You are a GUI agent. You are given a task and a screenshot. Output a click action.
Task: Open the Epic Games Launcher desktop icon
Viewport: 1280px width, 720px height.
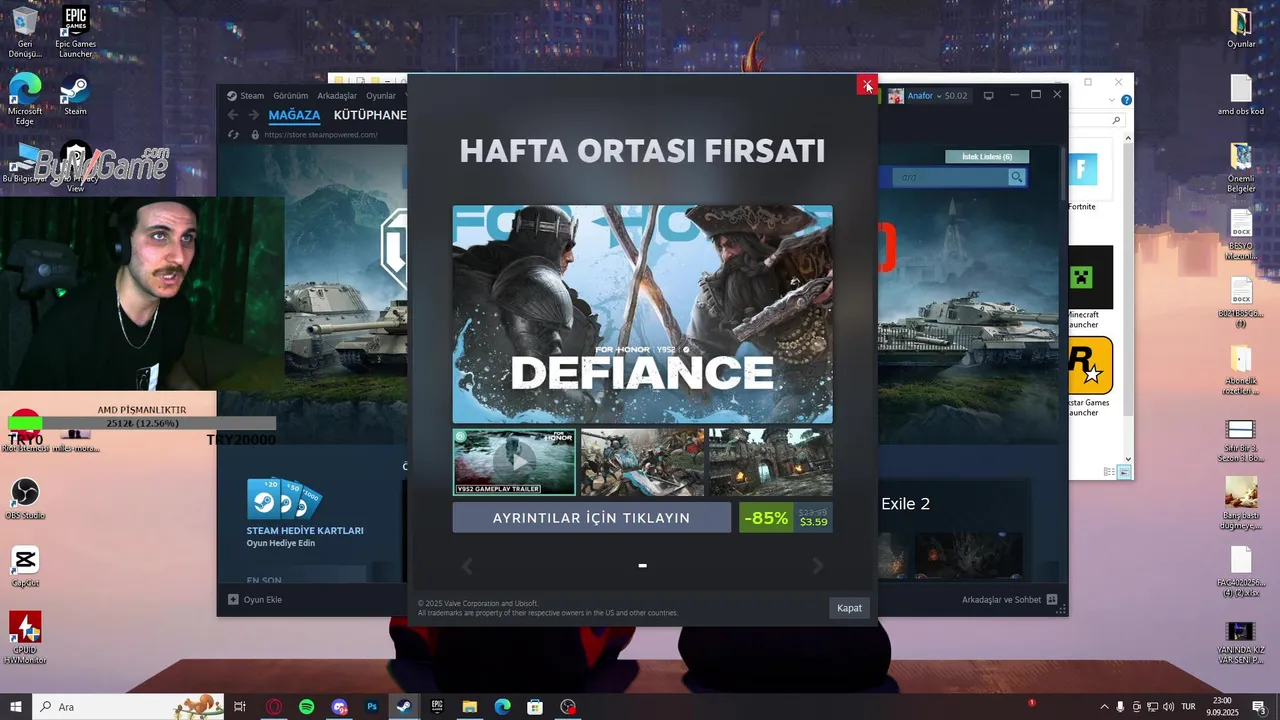tap(75, 31)
